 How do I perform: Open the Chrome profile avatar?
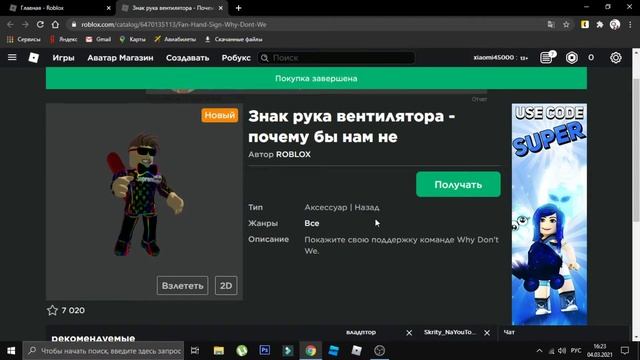(x=615, y=24)
